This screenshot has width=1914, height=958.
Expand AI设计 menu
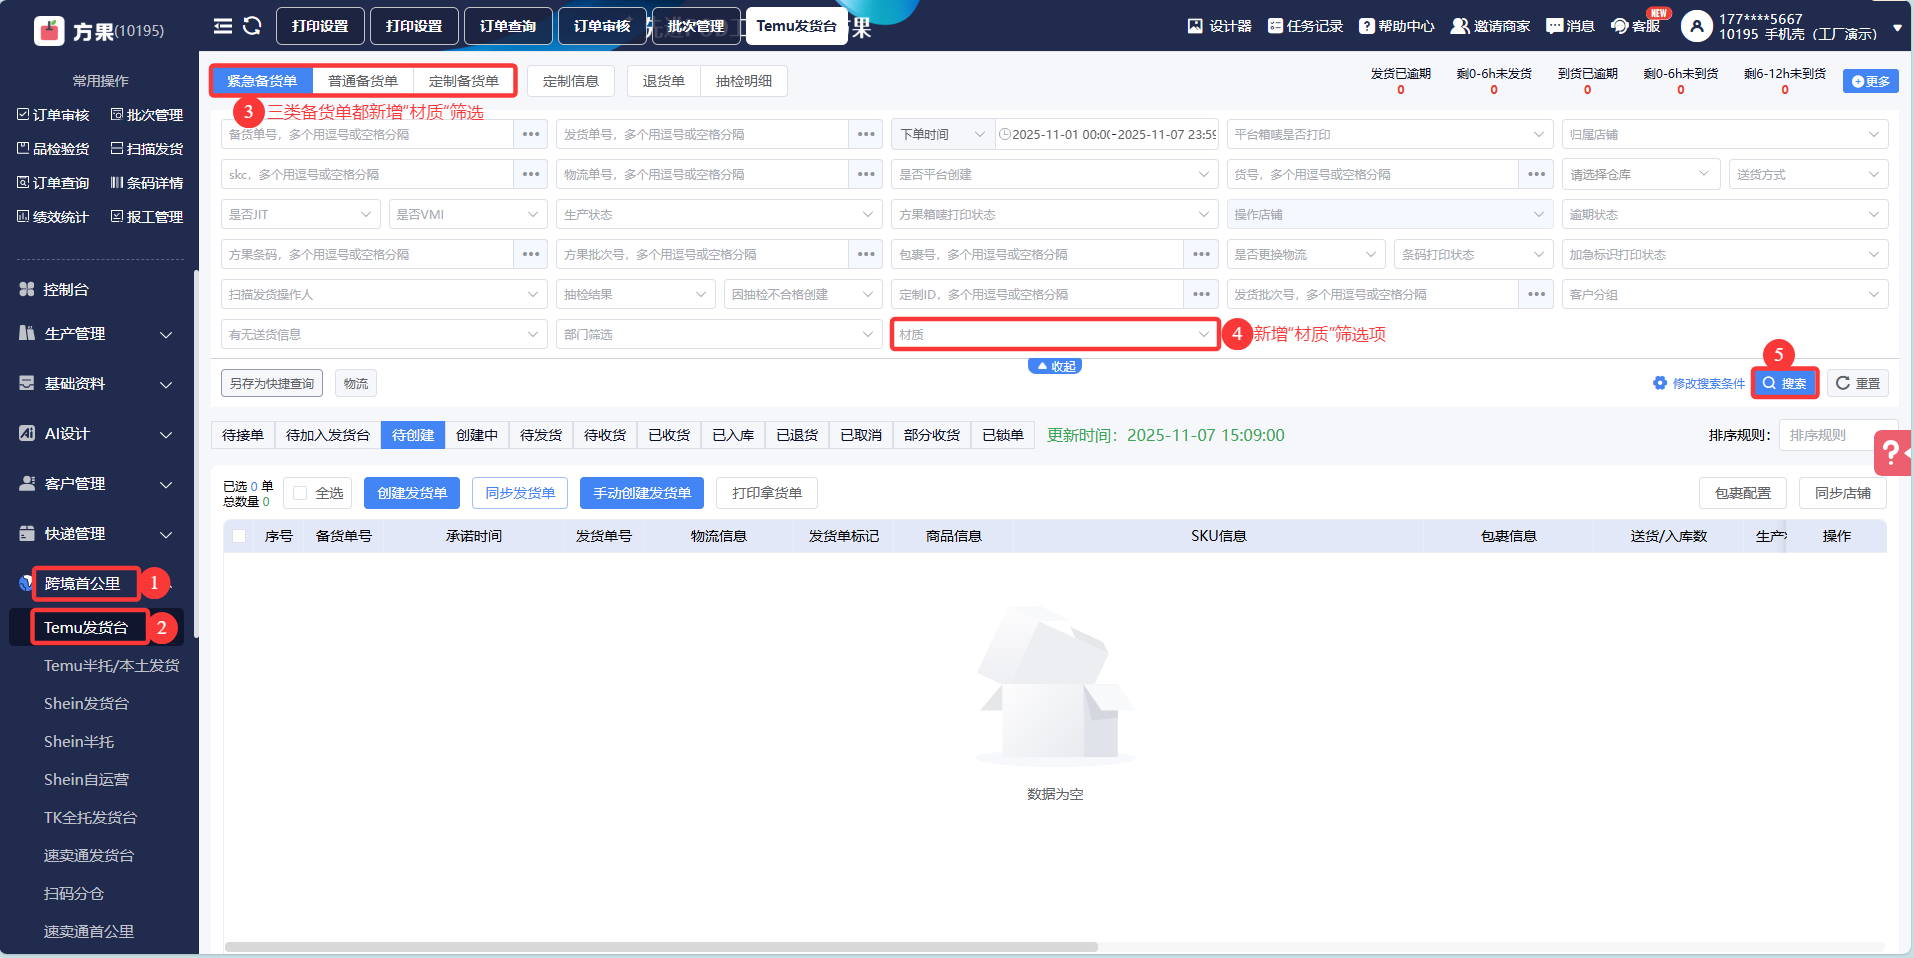point(97,433)
